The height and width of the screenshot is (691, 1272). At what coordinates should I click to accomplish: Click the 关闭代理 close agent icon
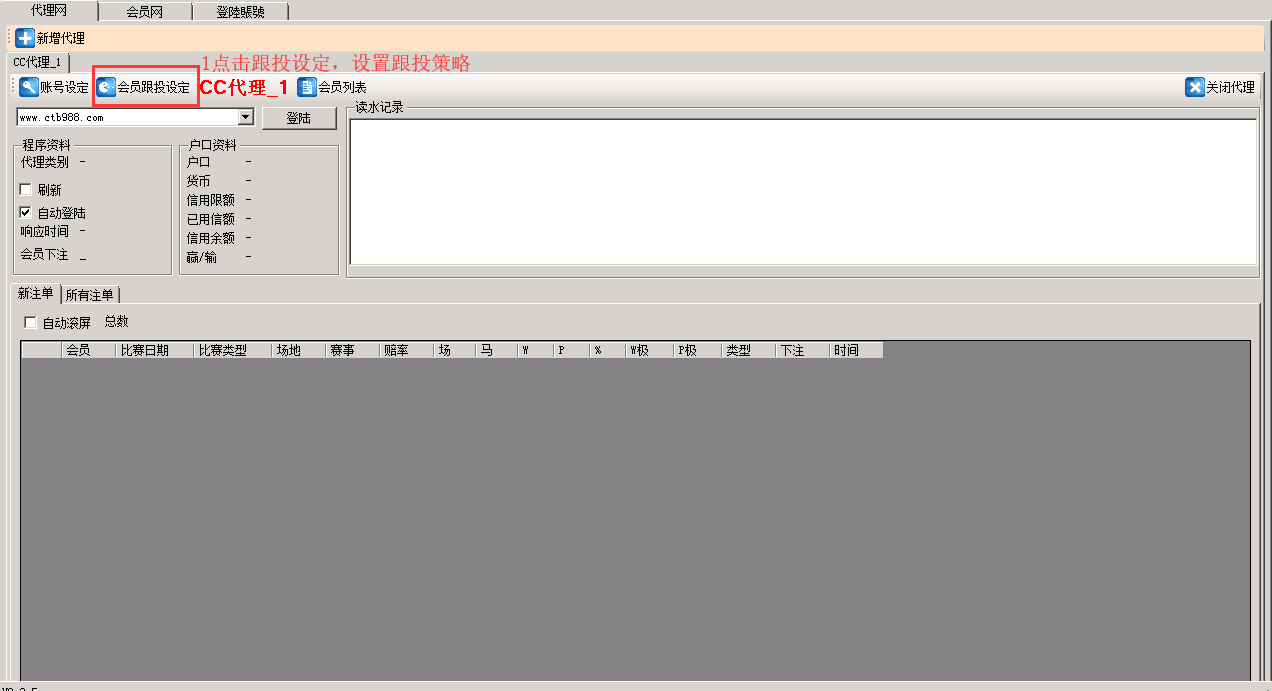(x=1195, y=87)
